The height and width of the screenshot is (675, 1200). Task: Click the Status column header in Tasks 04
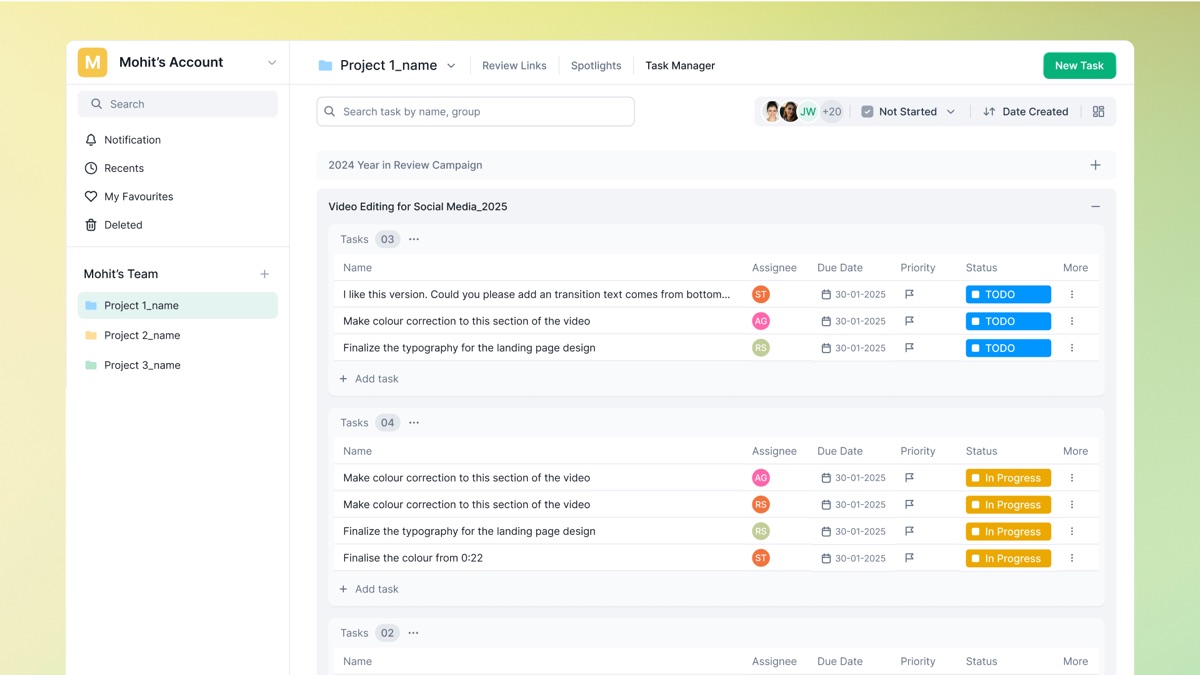pyautogui.click(x=981, y=451)
